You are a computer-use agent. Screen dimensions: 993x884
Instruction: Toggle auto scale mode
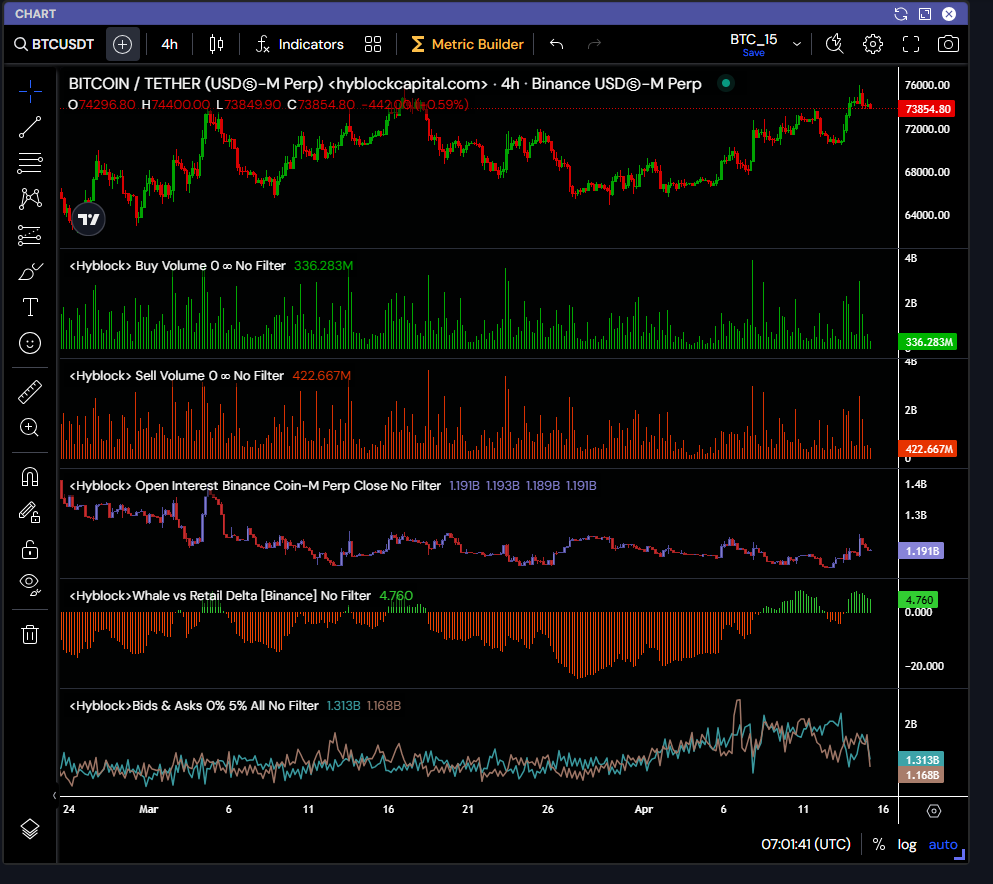point(943,844)
